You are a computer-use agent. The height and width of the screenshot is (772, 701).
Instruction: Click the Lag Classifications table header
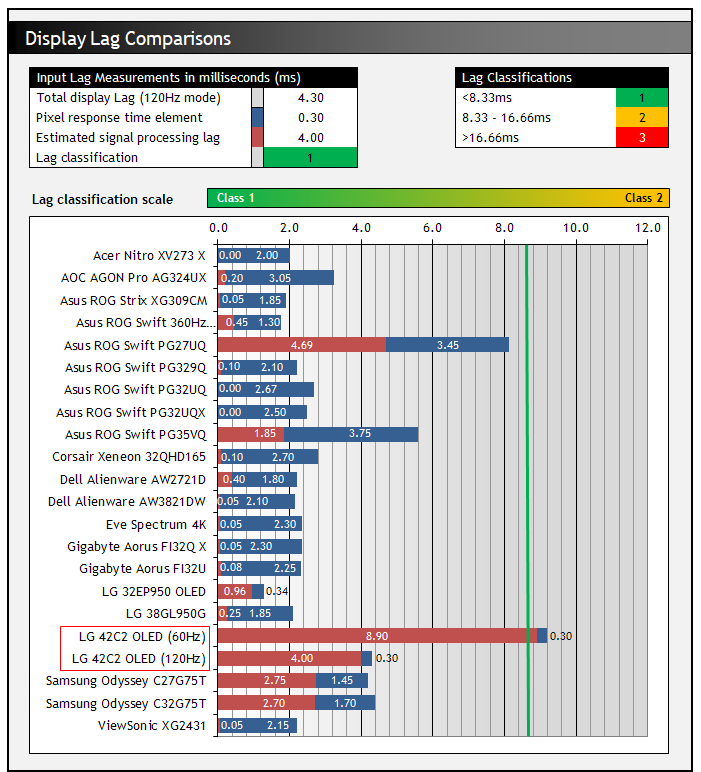[561, 78]
